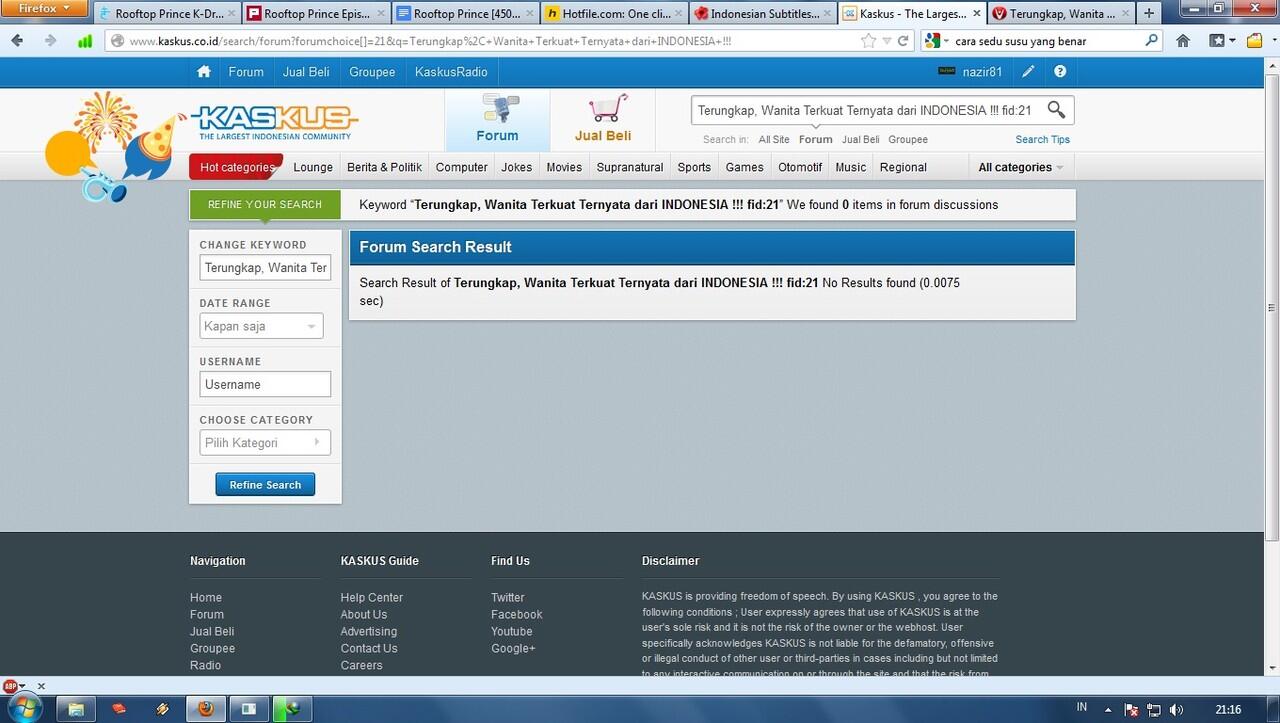Click the 'IN' language indicator in taskbar
Viewport: 1280px width, 723px height.
pyautogui.click(x=1082, y=707)
